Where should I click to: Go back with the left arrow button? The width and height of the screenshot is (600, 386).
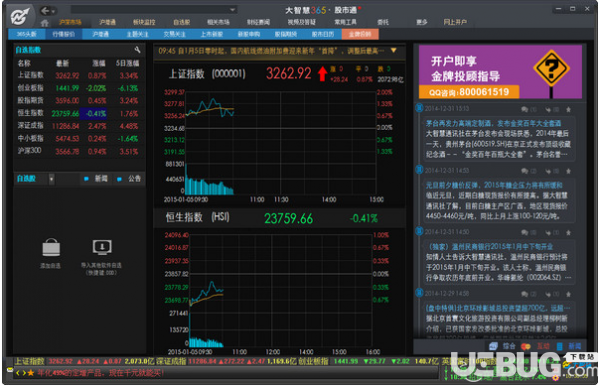pyautogui.click(x=45, y=11)
